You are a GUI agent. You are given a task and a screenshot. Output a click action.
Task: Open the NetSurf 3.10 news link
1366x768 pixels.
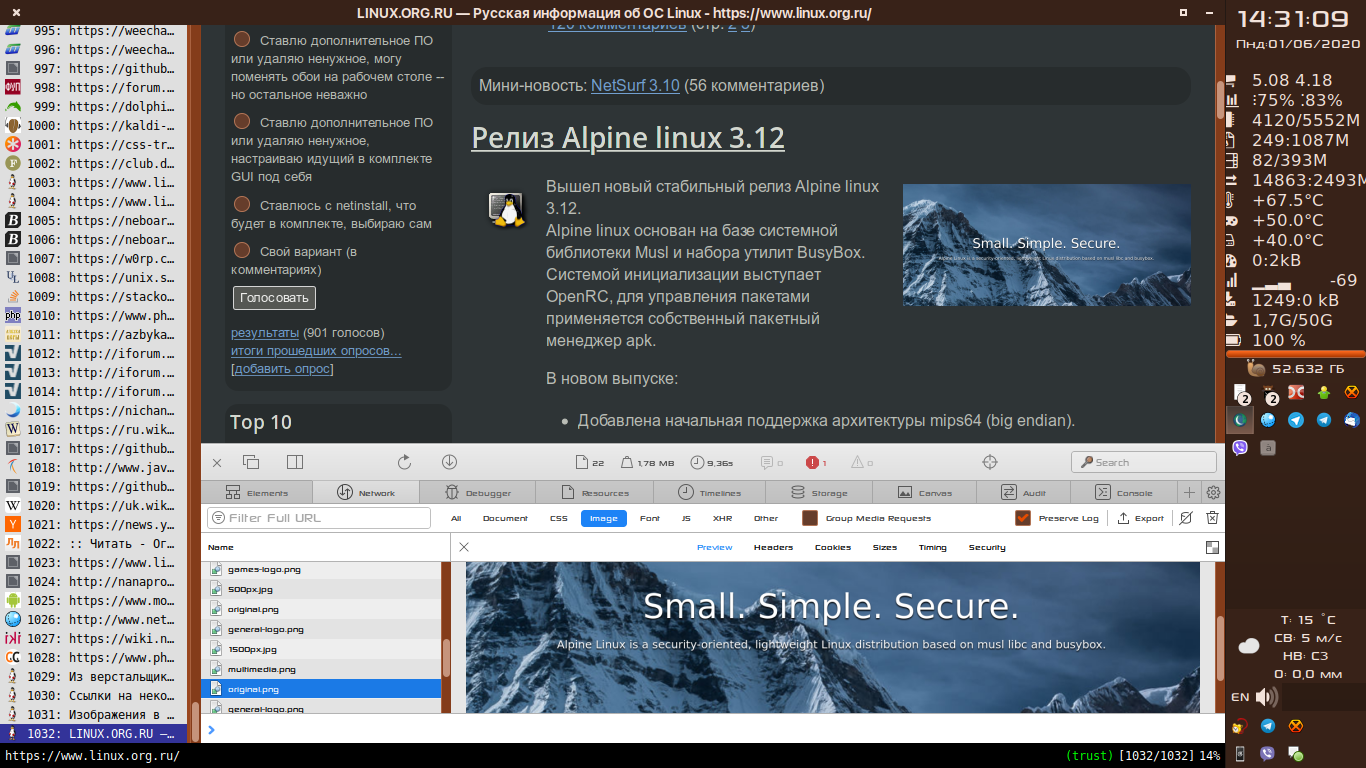coord(635,86)
